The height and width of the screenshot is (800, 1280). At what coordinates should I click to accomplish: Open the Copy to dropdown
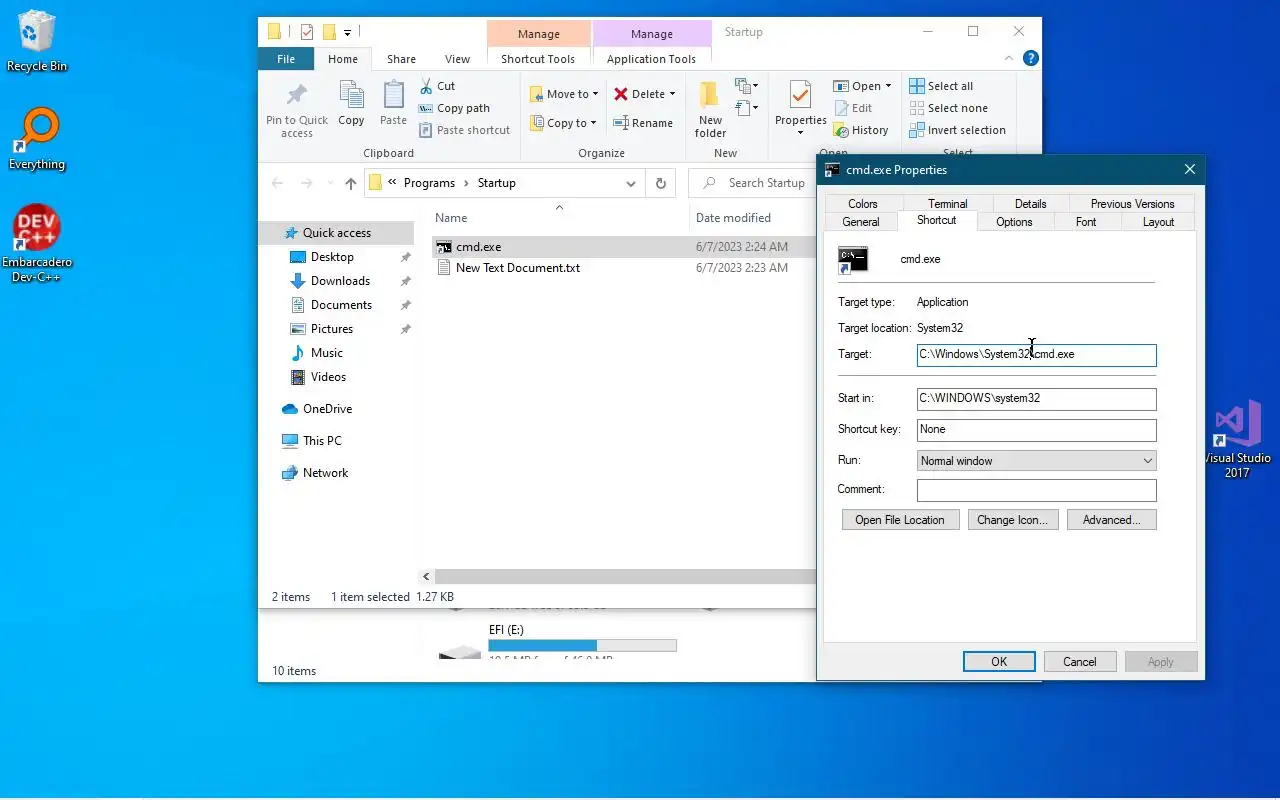pos(564,123)
